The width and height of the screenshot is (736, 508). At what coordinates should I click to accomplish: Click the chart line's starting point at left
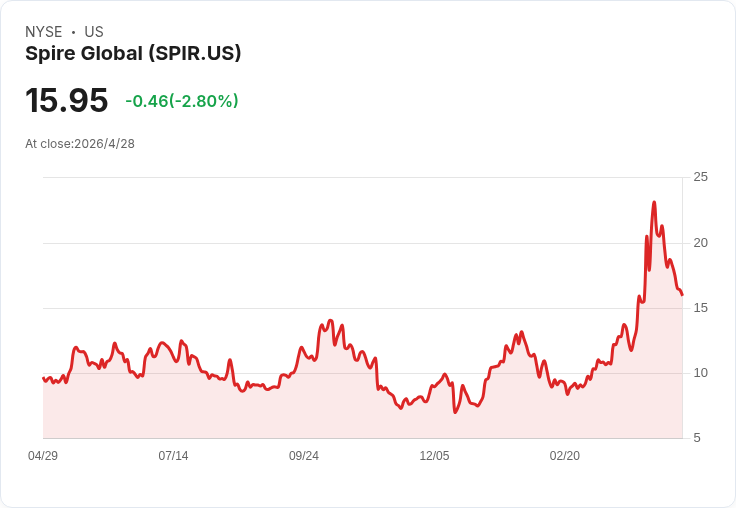click(x=43, y=378)
